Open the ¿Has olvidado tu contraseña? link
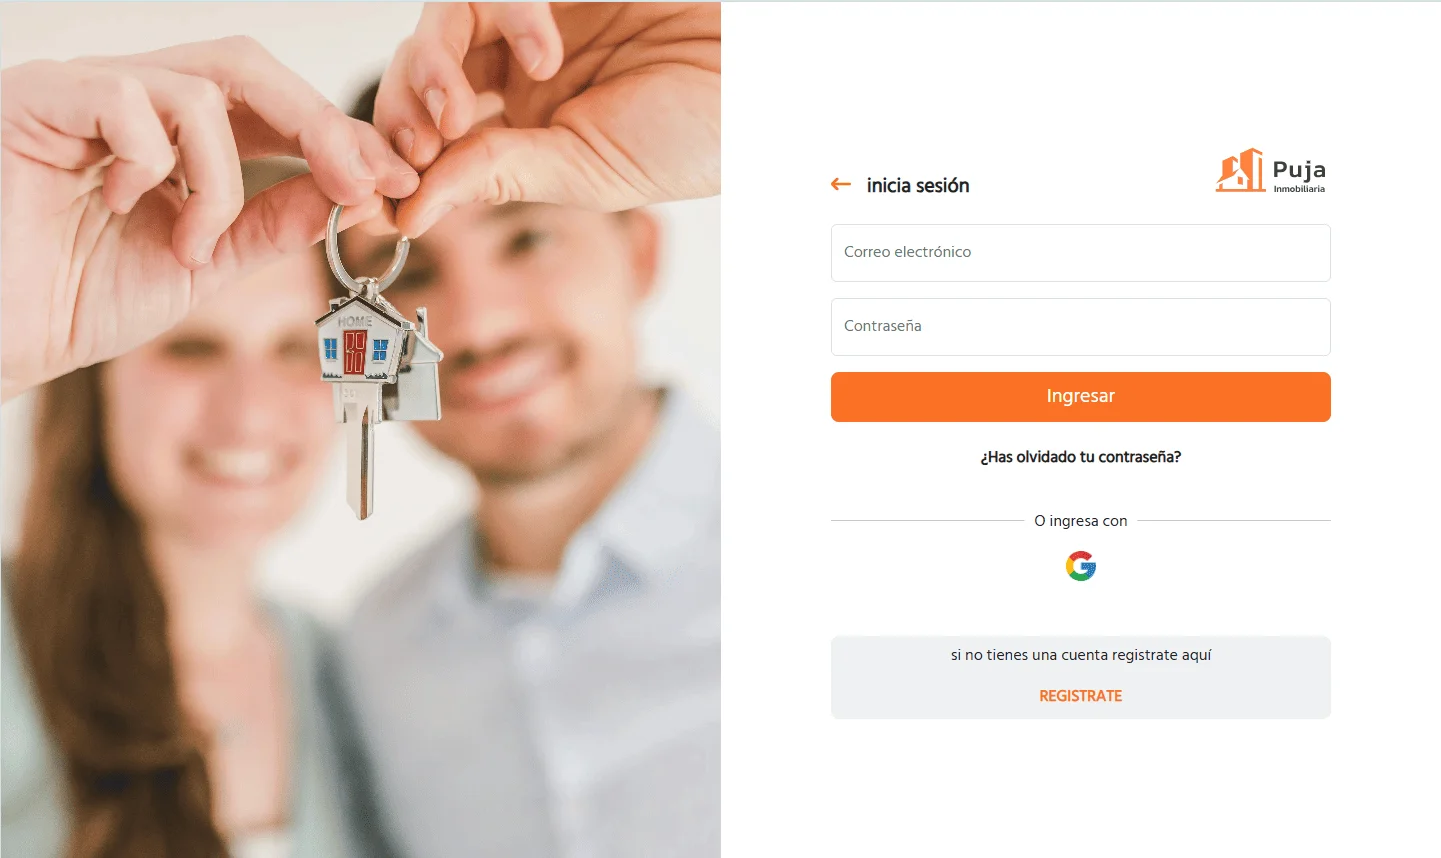This screenshot has width=1441, height=858. tap(1081, 457)
